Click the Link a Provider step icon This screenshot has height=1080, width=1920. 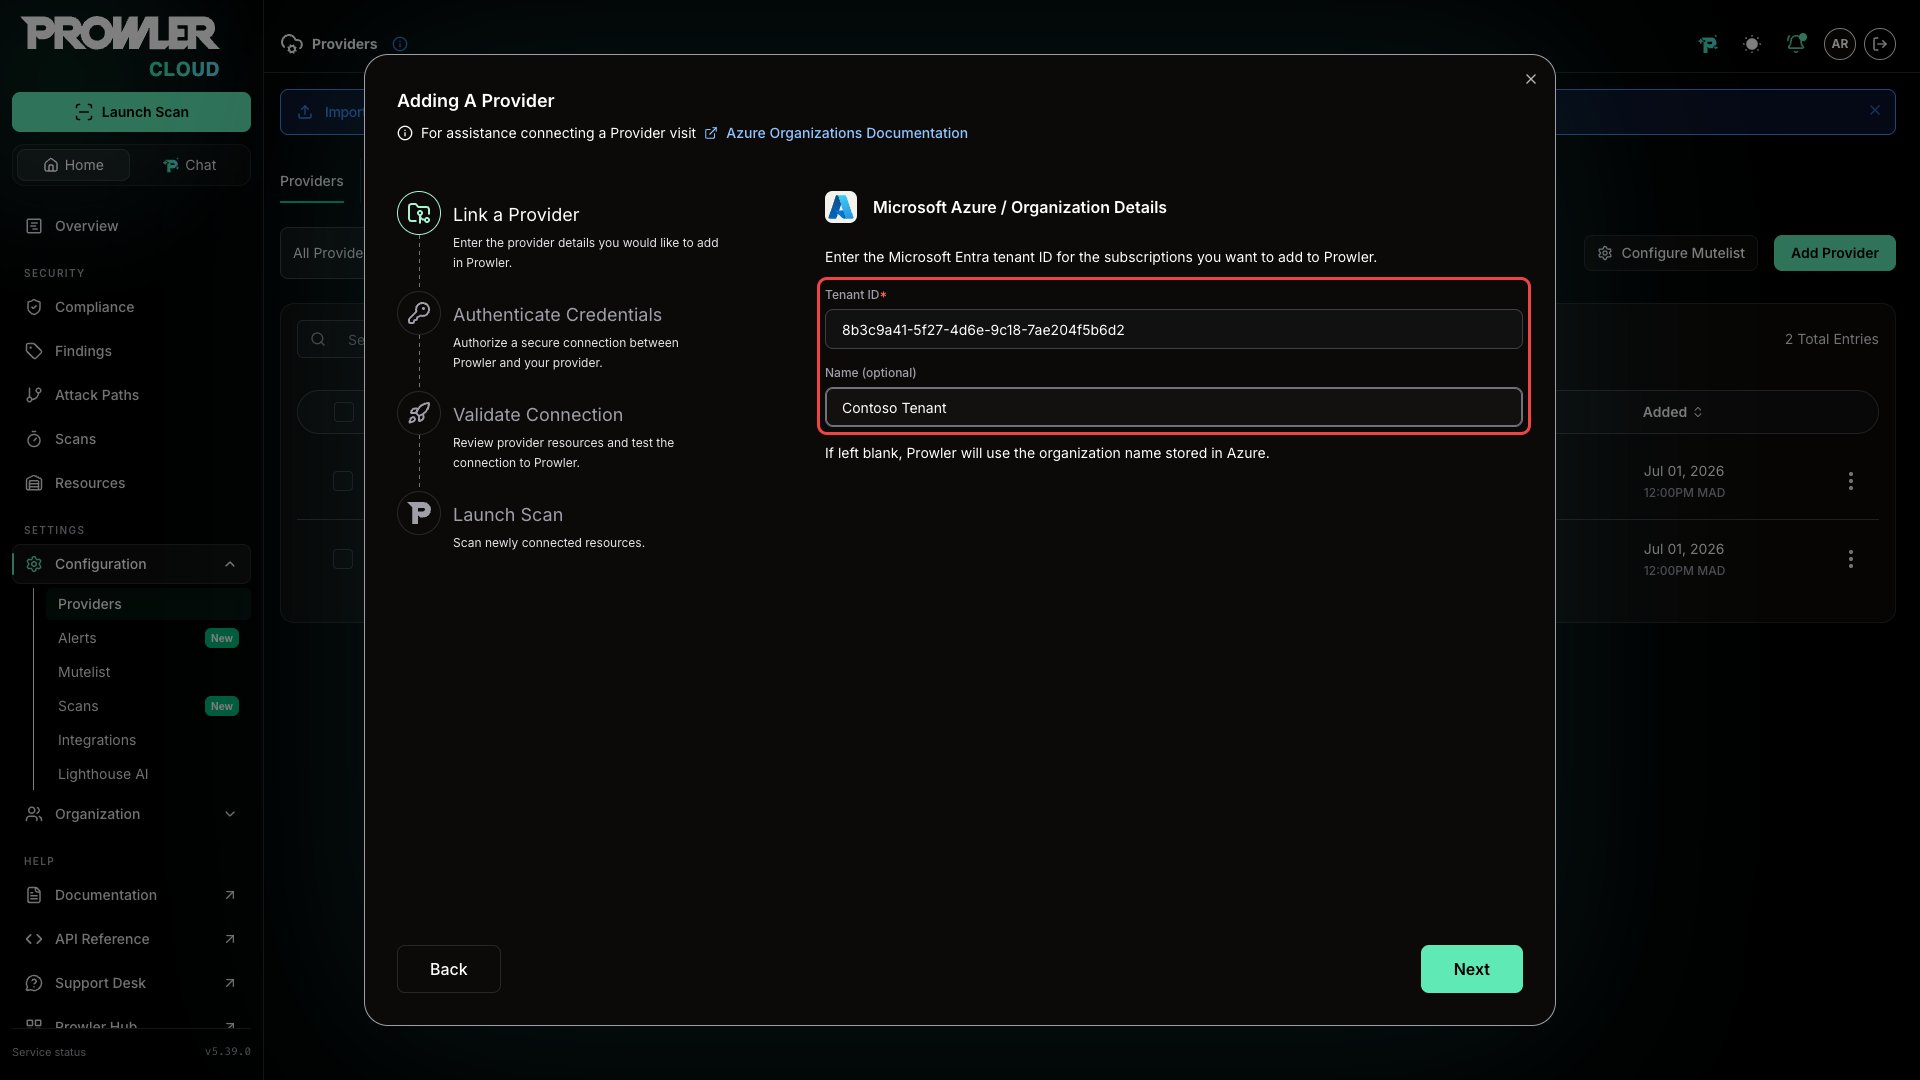pyautogui.click(x=419, y=213)
